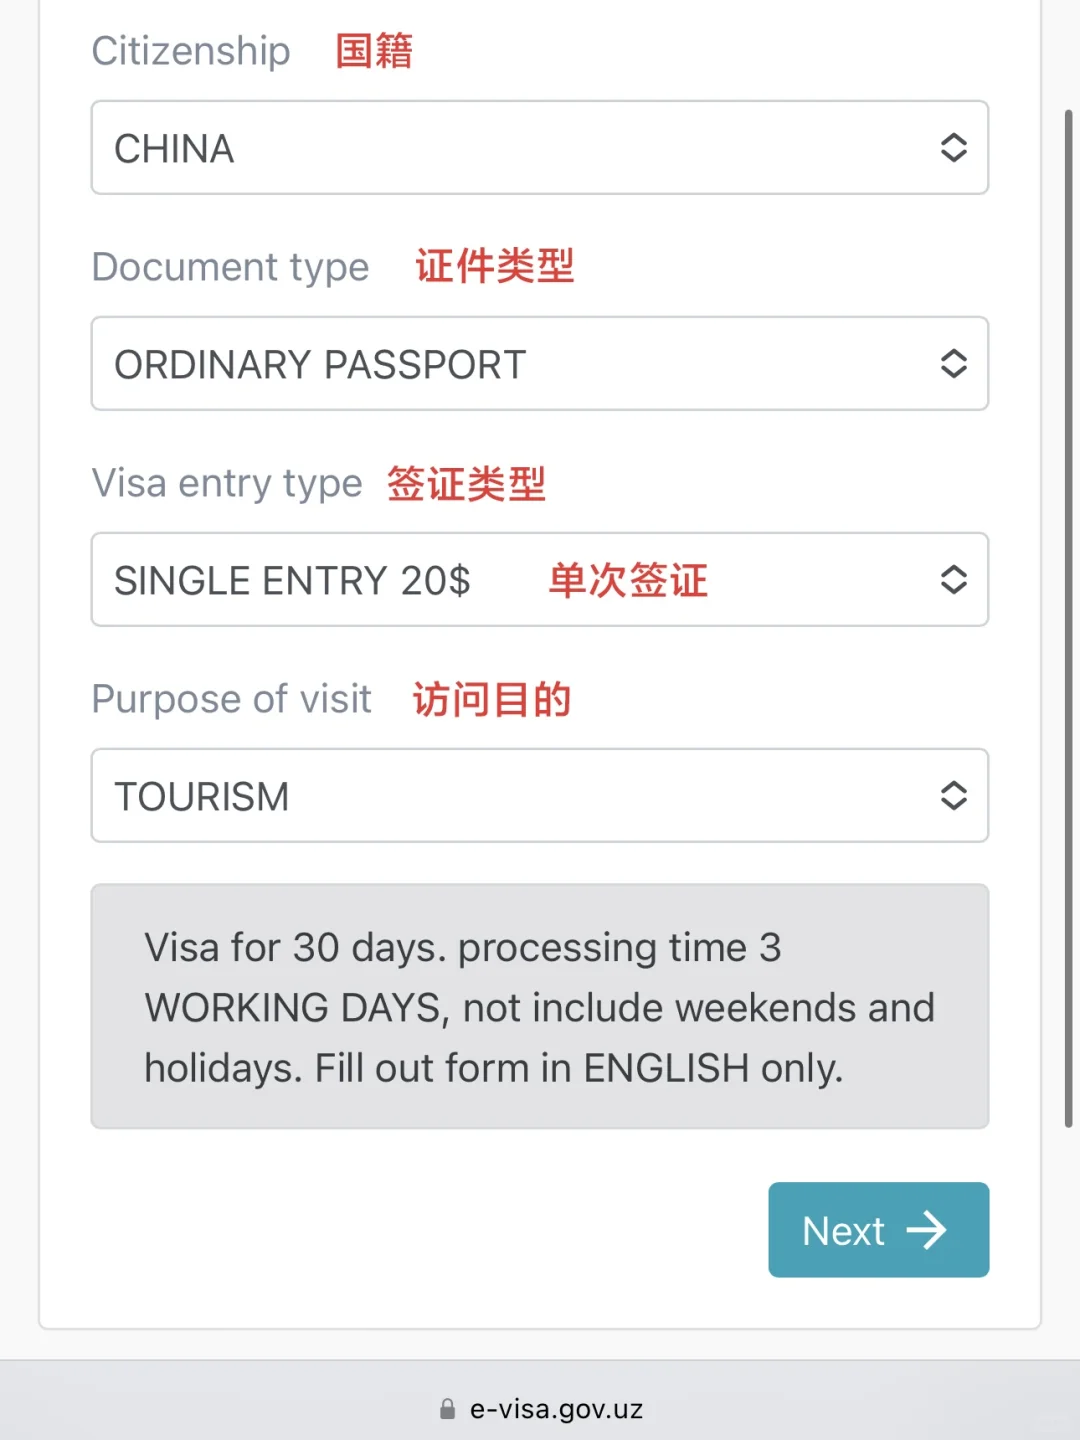Click the gray visa processing notice box
Screen dimensions: 1080x1440
(540, 1006)
